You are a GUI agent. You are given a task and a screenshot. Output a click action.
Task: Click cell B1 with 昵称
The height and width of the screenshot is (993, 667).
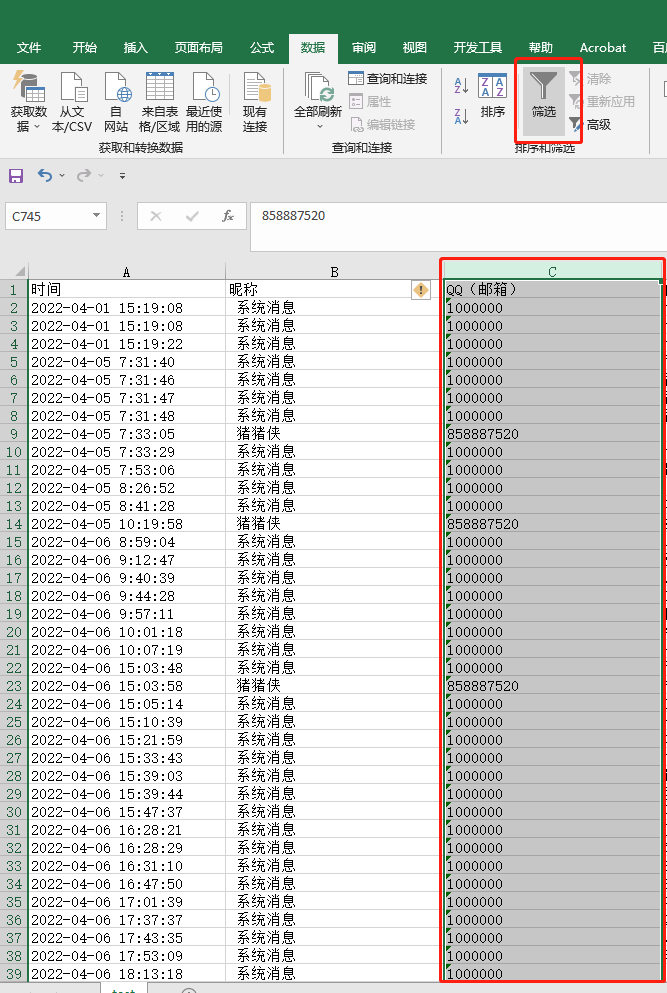(x=334, y=289)
